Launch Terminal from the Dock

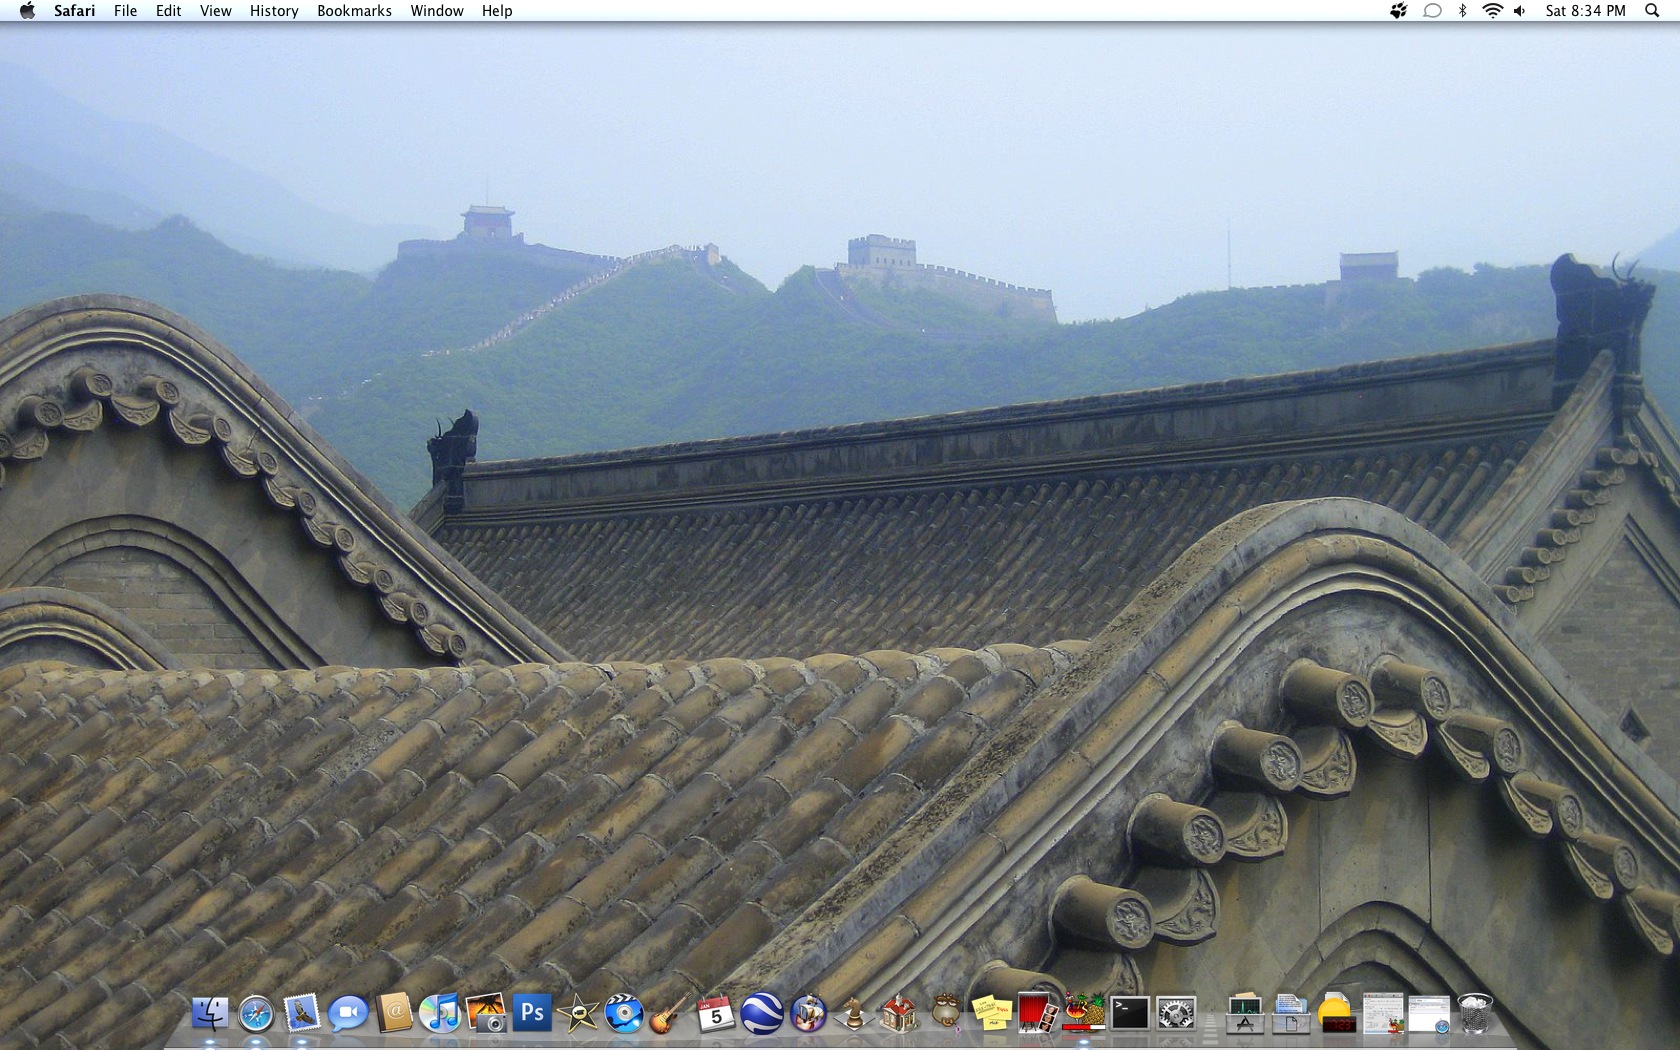pos(1130,1014)
